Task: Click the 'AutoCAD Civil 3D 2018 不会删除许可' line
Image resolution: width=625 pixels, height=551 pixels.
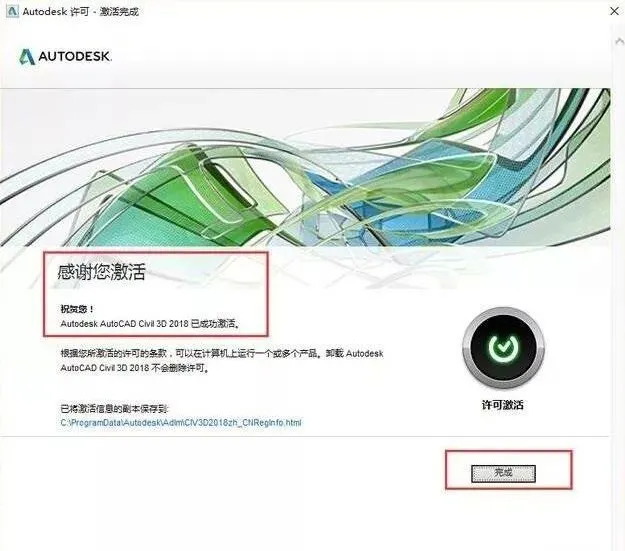Action: point(135,368)
